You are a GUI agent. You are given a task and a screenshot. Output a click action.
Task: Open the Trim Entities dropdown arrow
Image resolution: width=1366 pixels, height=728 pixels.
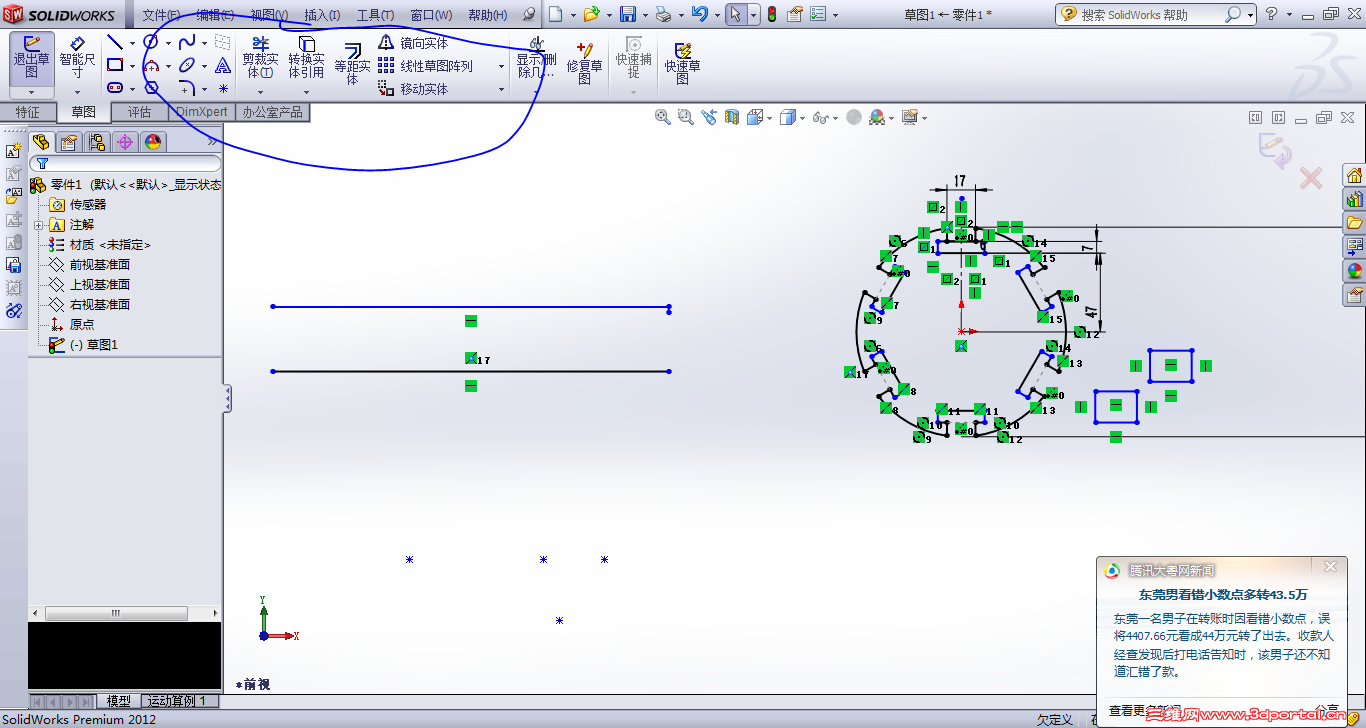[x=260, y=92]
